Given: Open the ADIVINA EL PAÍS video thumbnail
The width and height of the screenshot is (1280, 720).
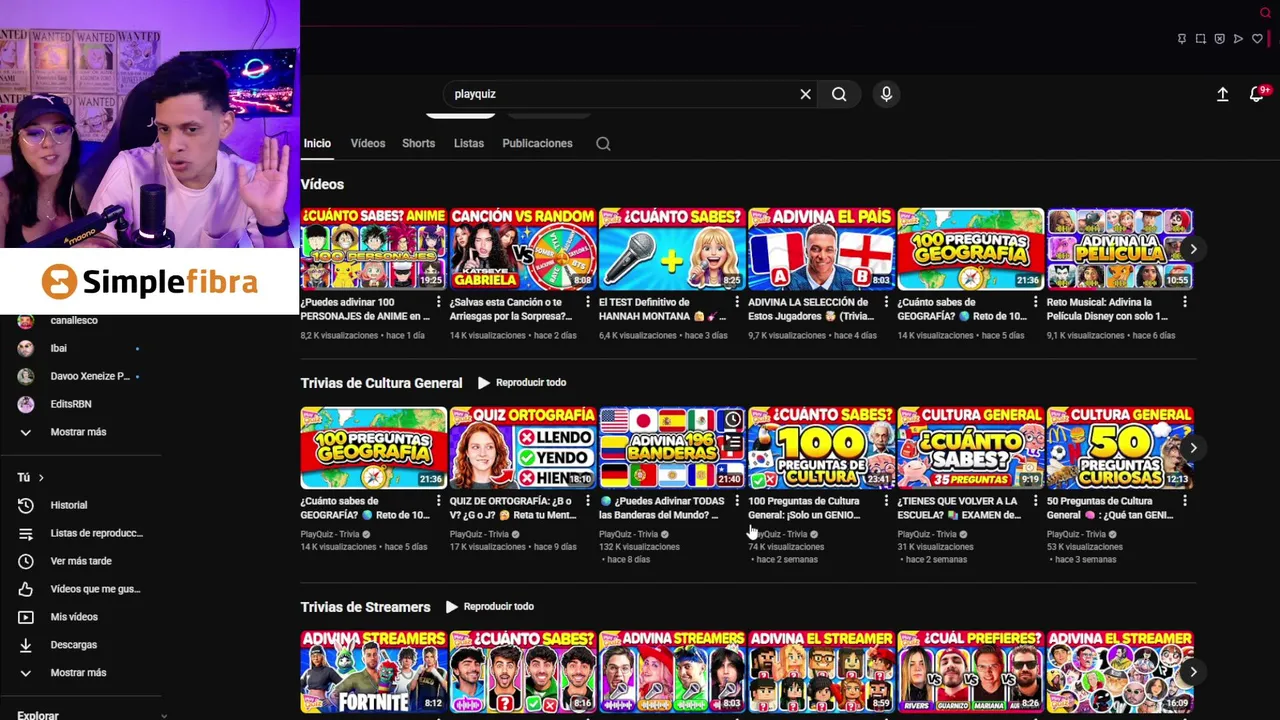Looking at the screenshot, I should (x=821, y=249).
